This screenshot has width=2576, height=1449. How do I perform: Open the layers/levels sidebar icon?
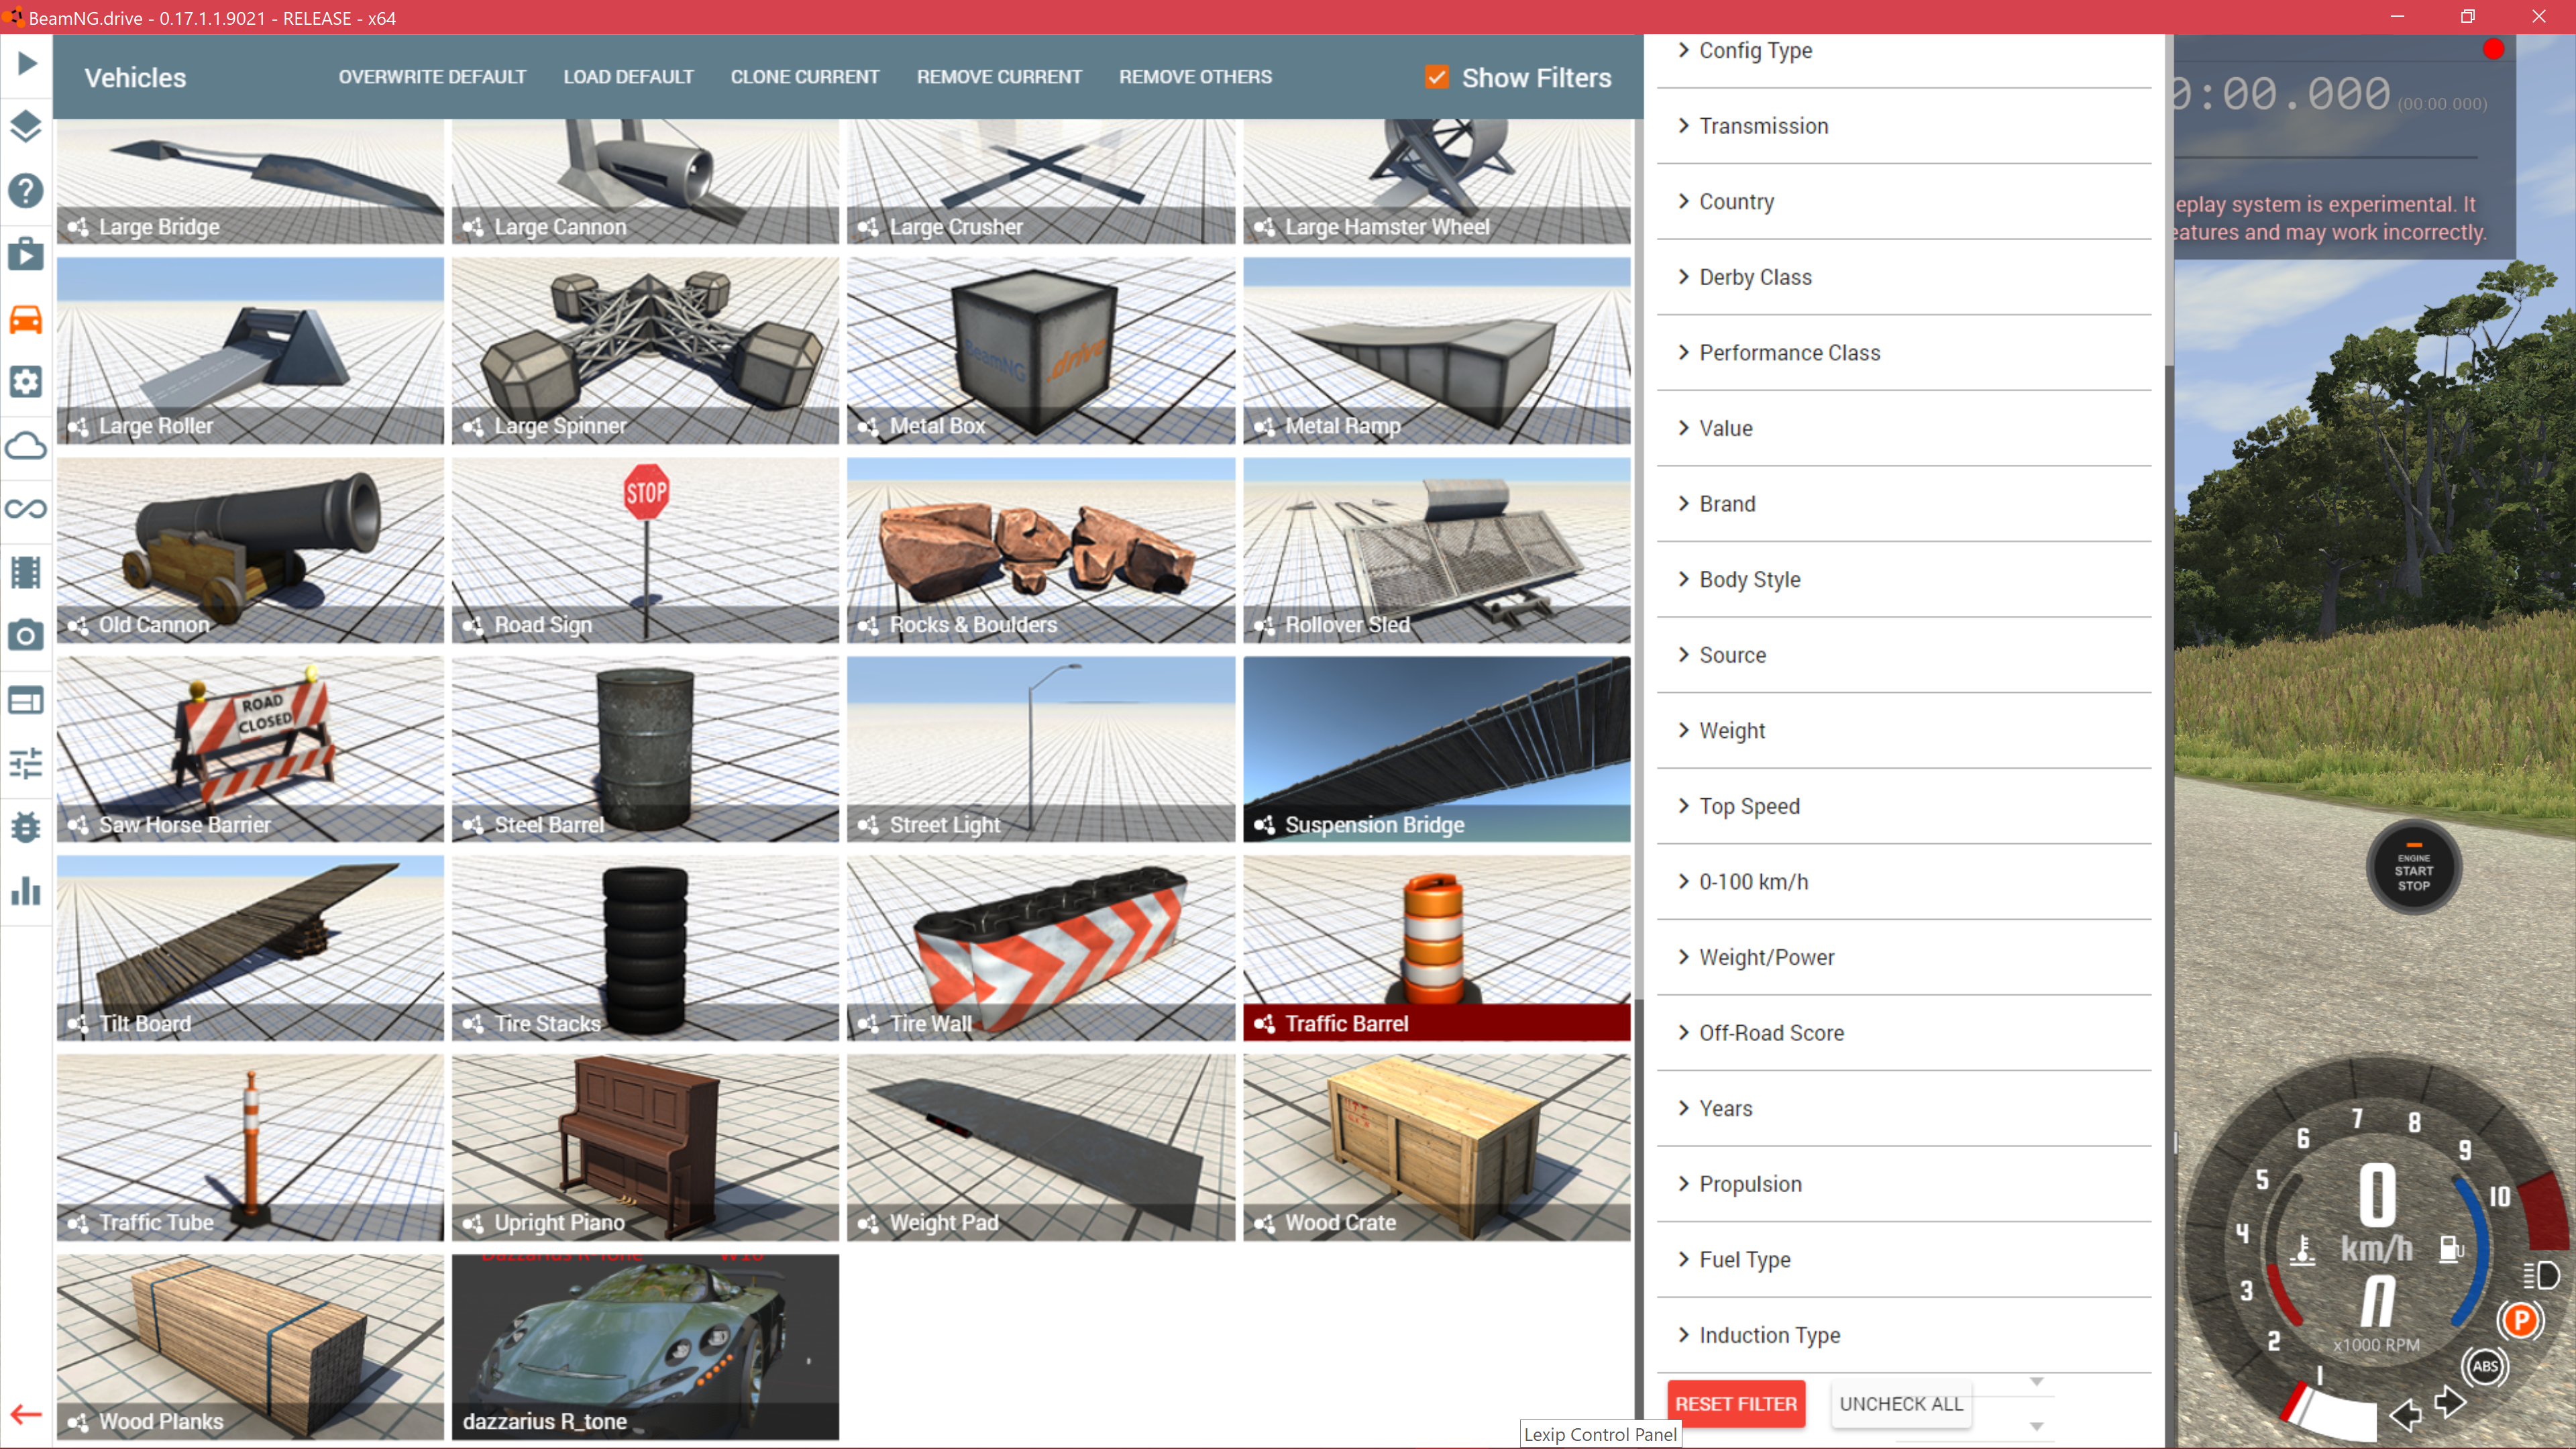26,127
